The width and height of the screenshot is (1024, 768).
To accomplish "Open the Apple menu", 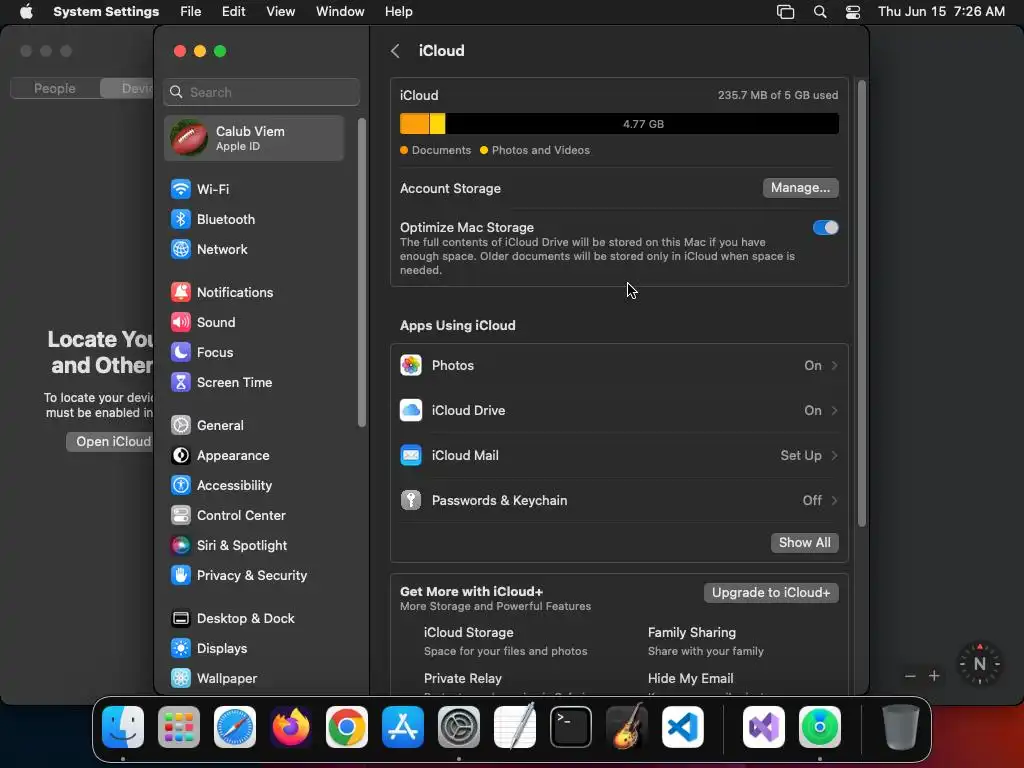I will point(26,12).
